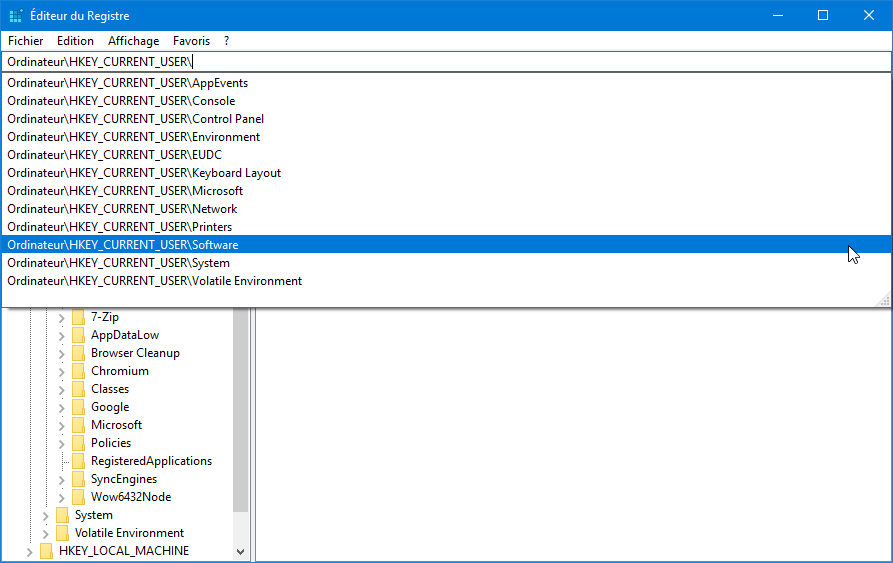The width and height of the screenshot is (893, 563).
Task: Select the HKEY_CURRENT_USER\Console suggestion
Action: 446,101
